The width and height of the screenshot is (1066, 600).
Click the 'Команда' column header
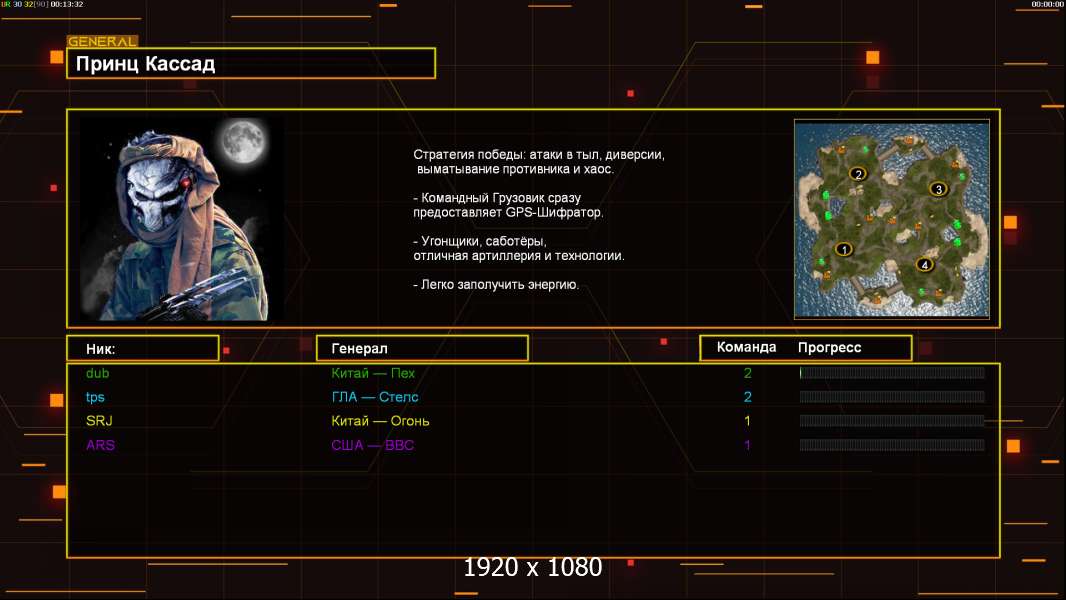click(x=746, y=347)
